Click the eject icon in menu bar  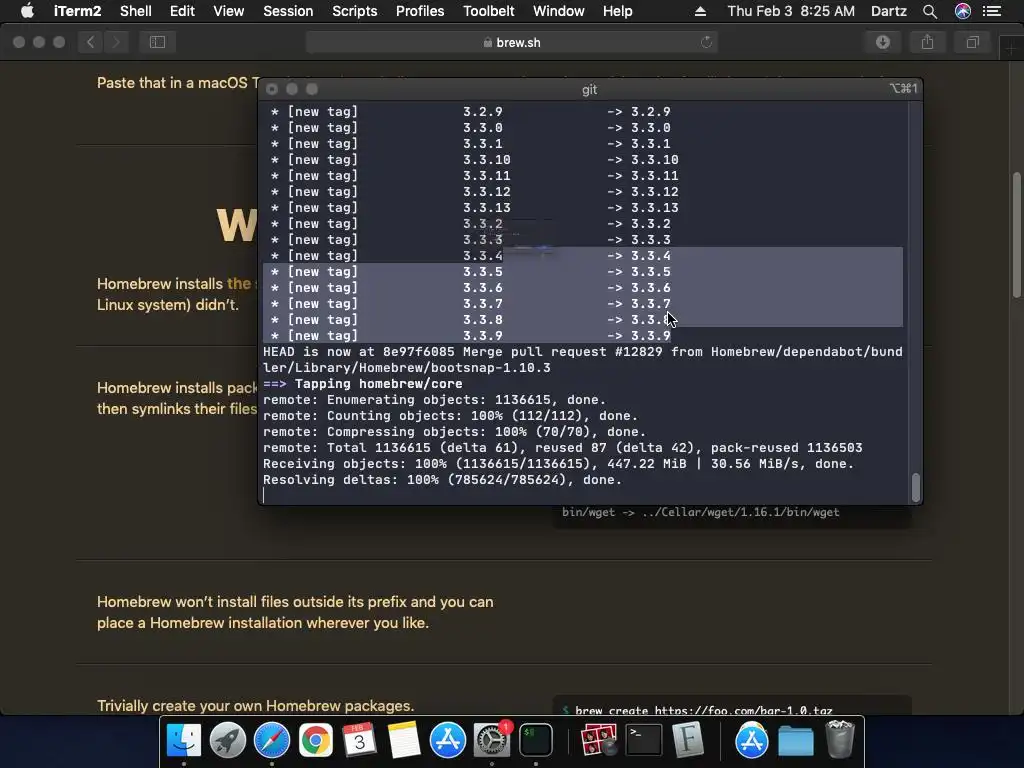coord(700,11)
